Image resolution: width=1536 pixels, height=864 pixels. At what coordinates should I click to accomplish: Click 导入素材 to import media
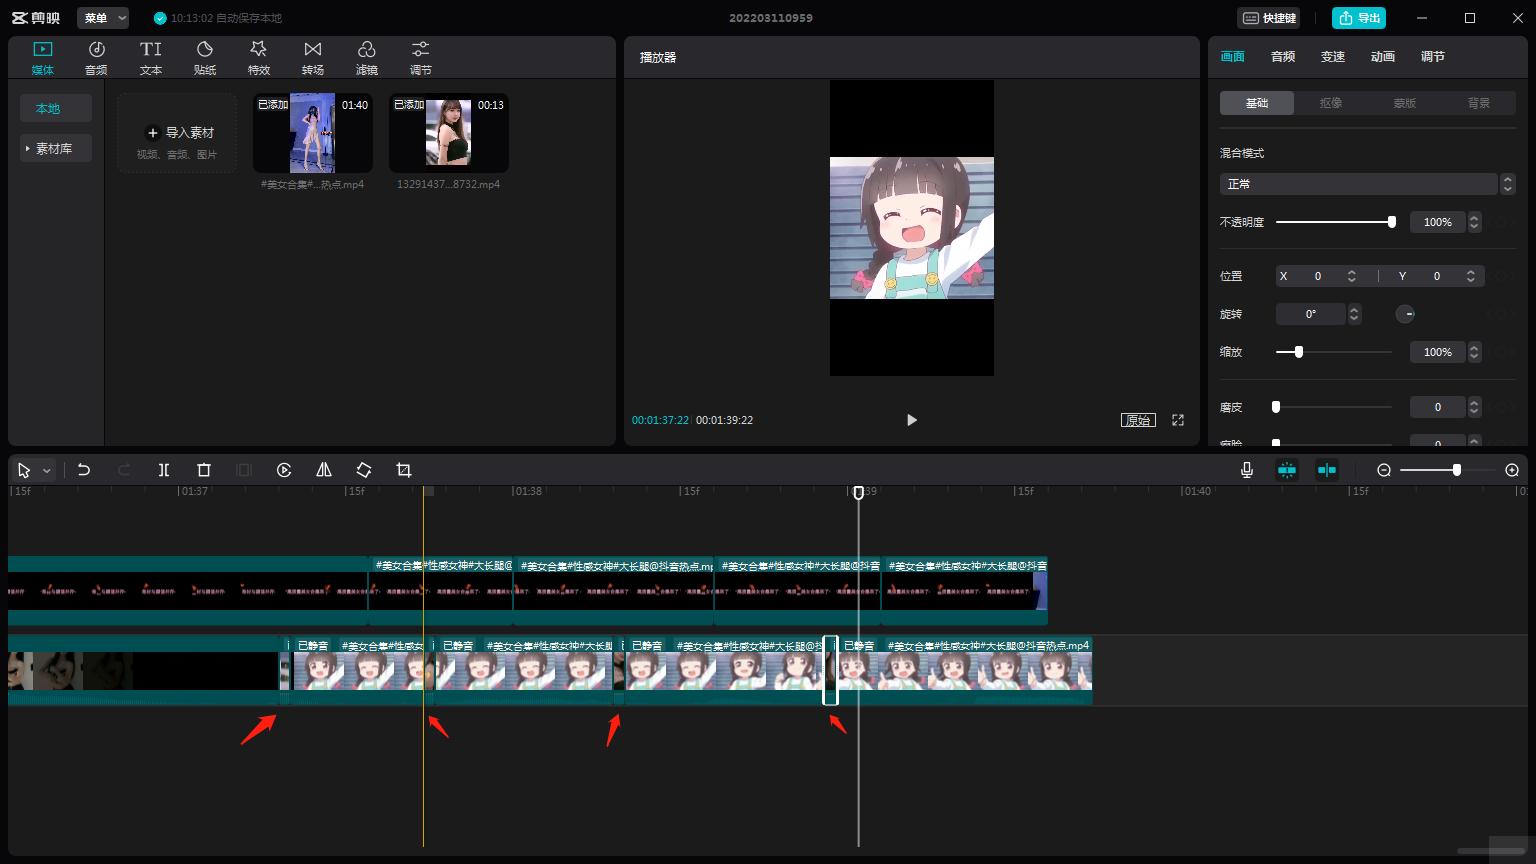tap(178, 133)
